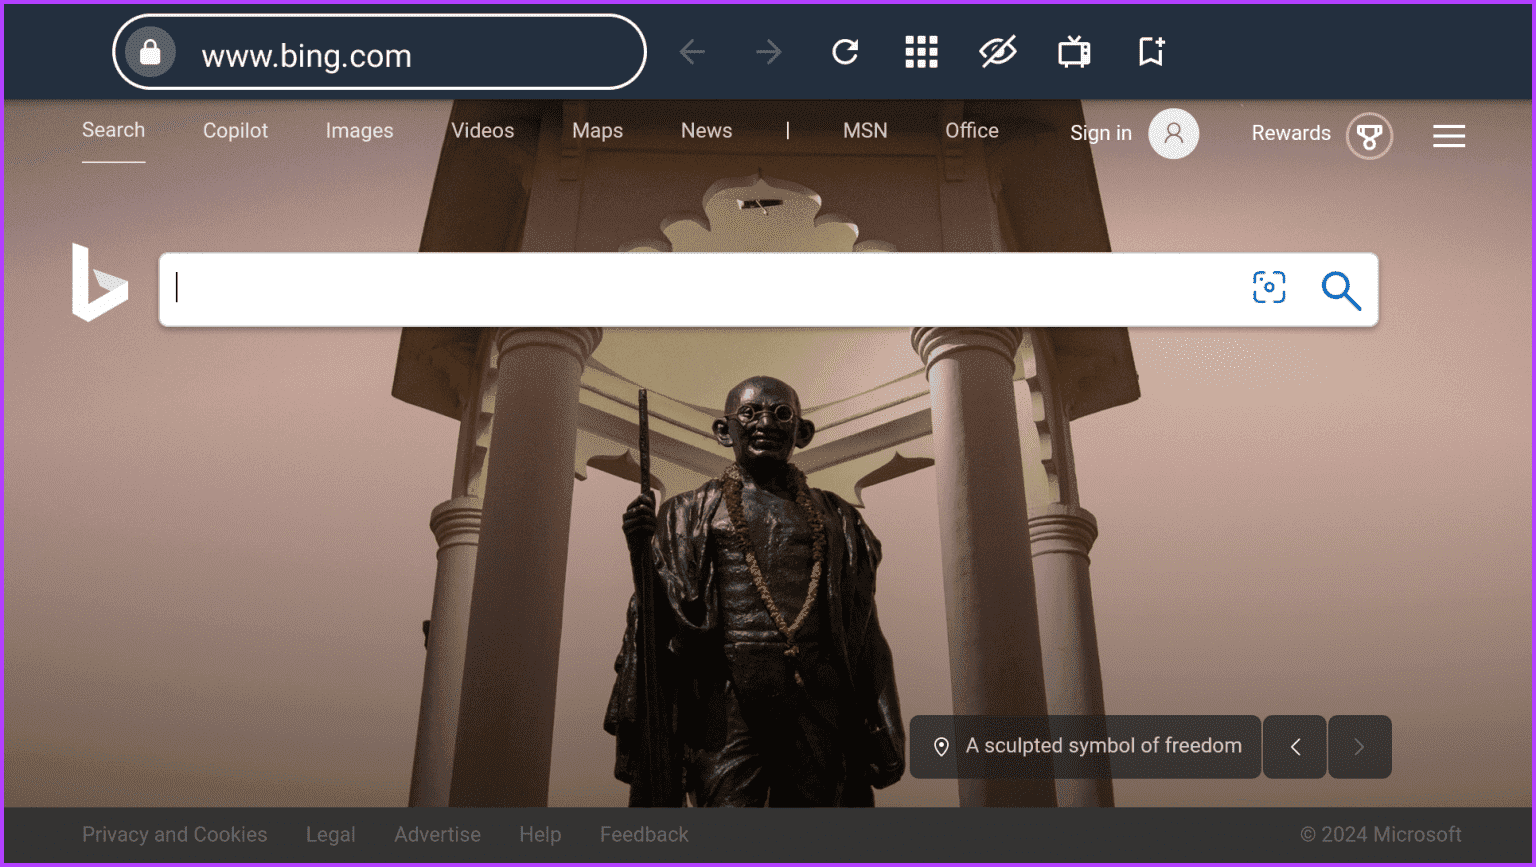
Task: Click the Feedback footer link
Action: click(644, 835)
